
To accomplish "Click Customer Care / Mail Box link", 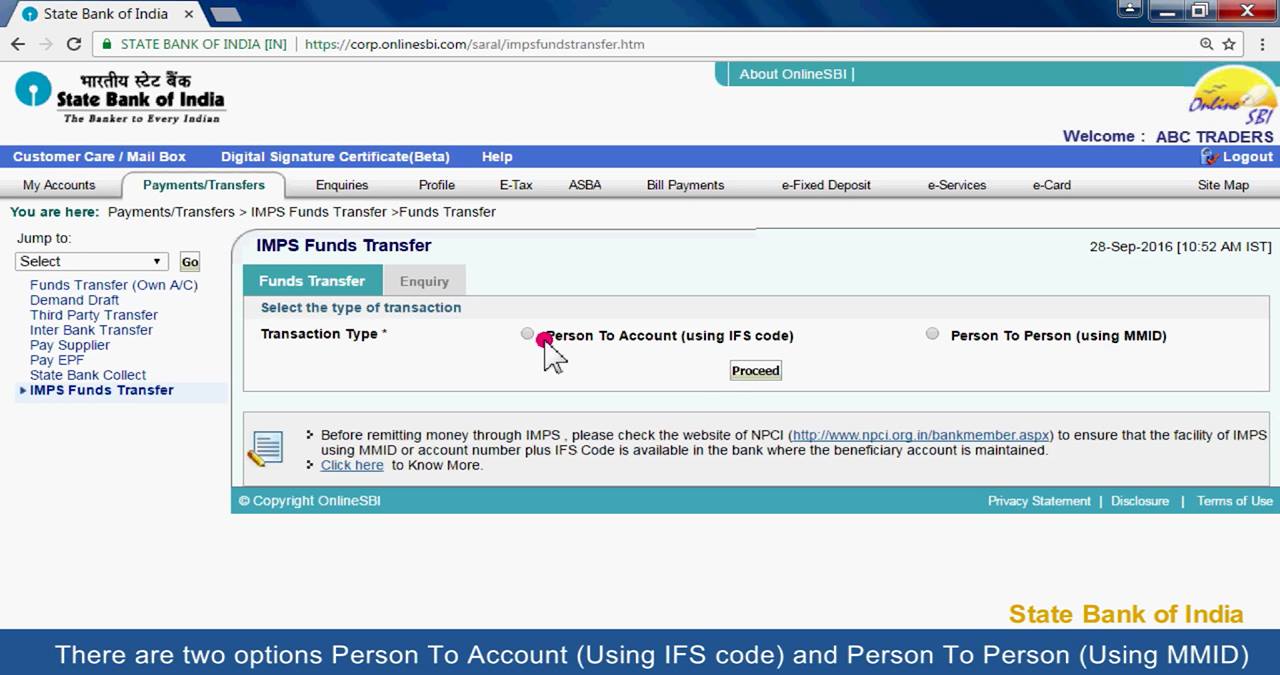I will (99, 157).
